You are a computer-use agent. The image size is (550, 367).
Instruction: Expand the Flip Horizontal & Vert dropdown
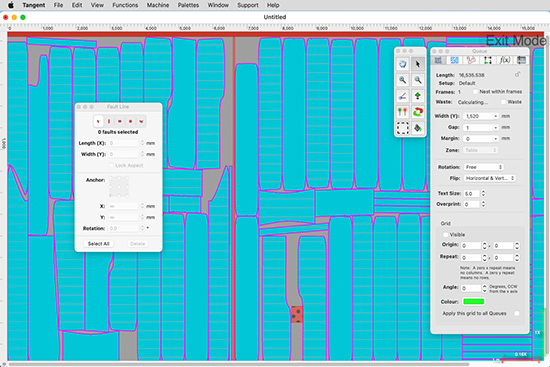[x=490, y=178]
